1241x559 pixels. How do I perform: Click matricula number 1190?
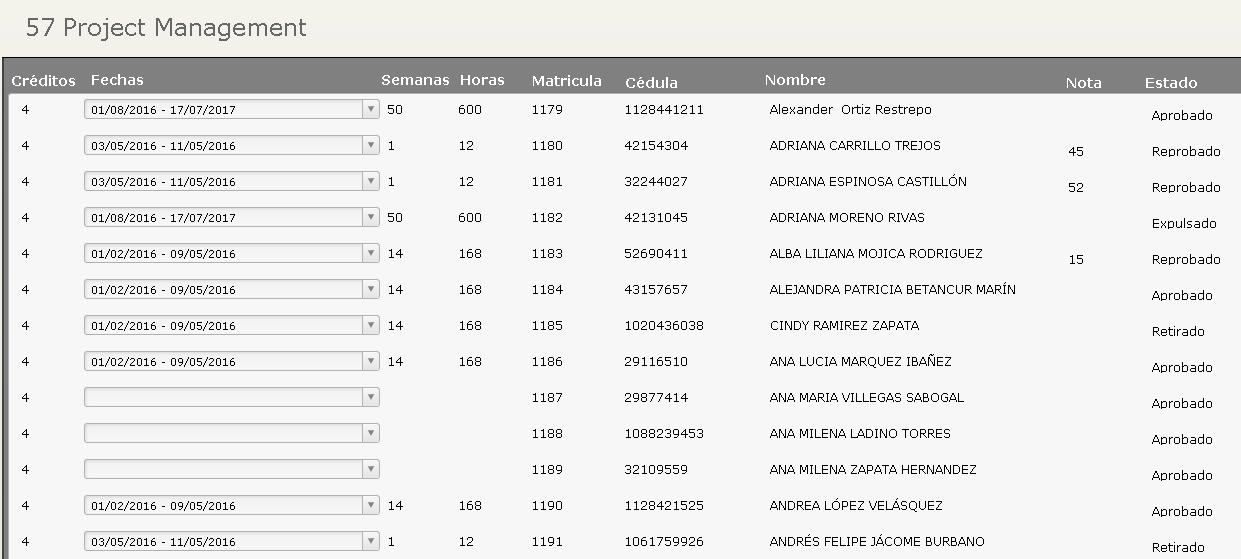pos(547,505)
